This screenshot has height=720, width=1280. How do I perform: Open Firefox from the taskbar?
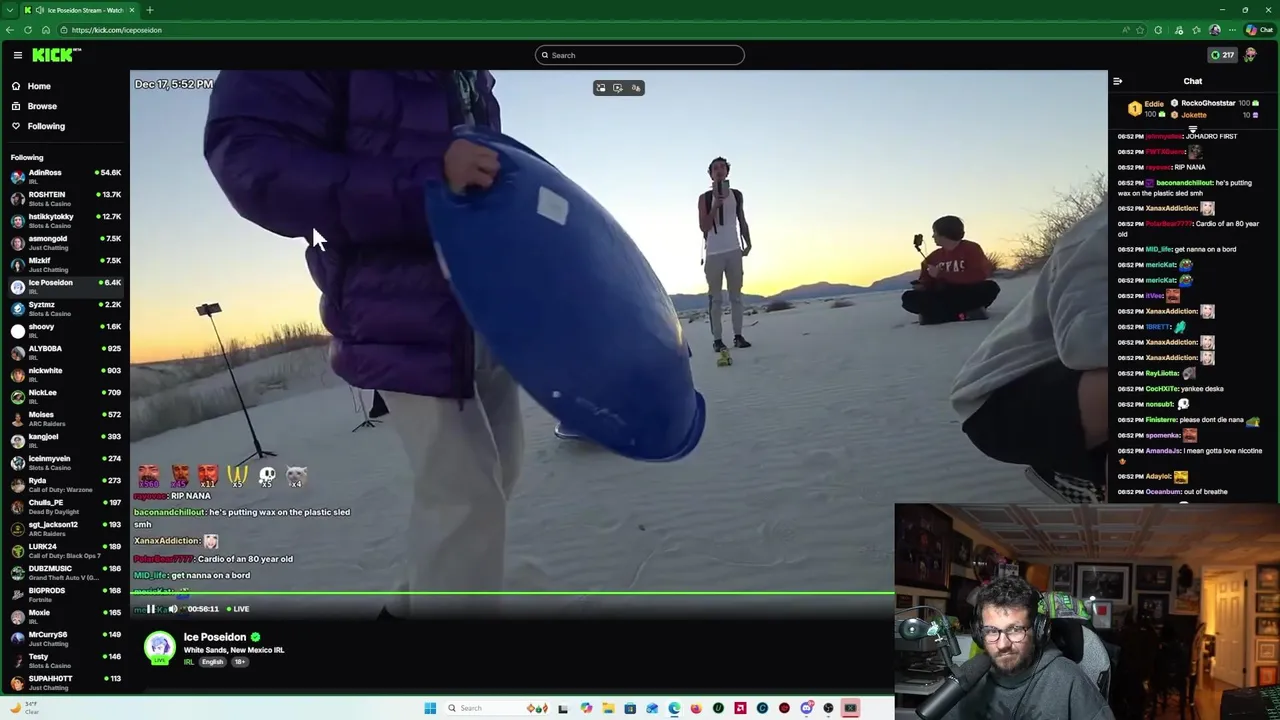click(x=696, y=708)
